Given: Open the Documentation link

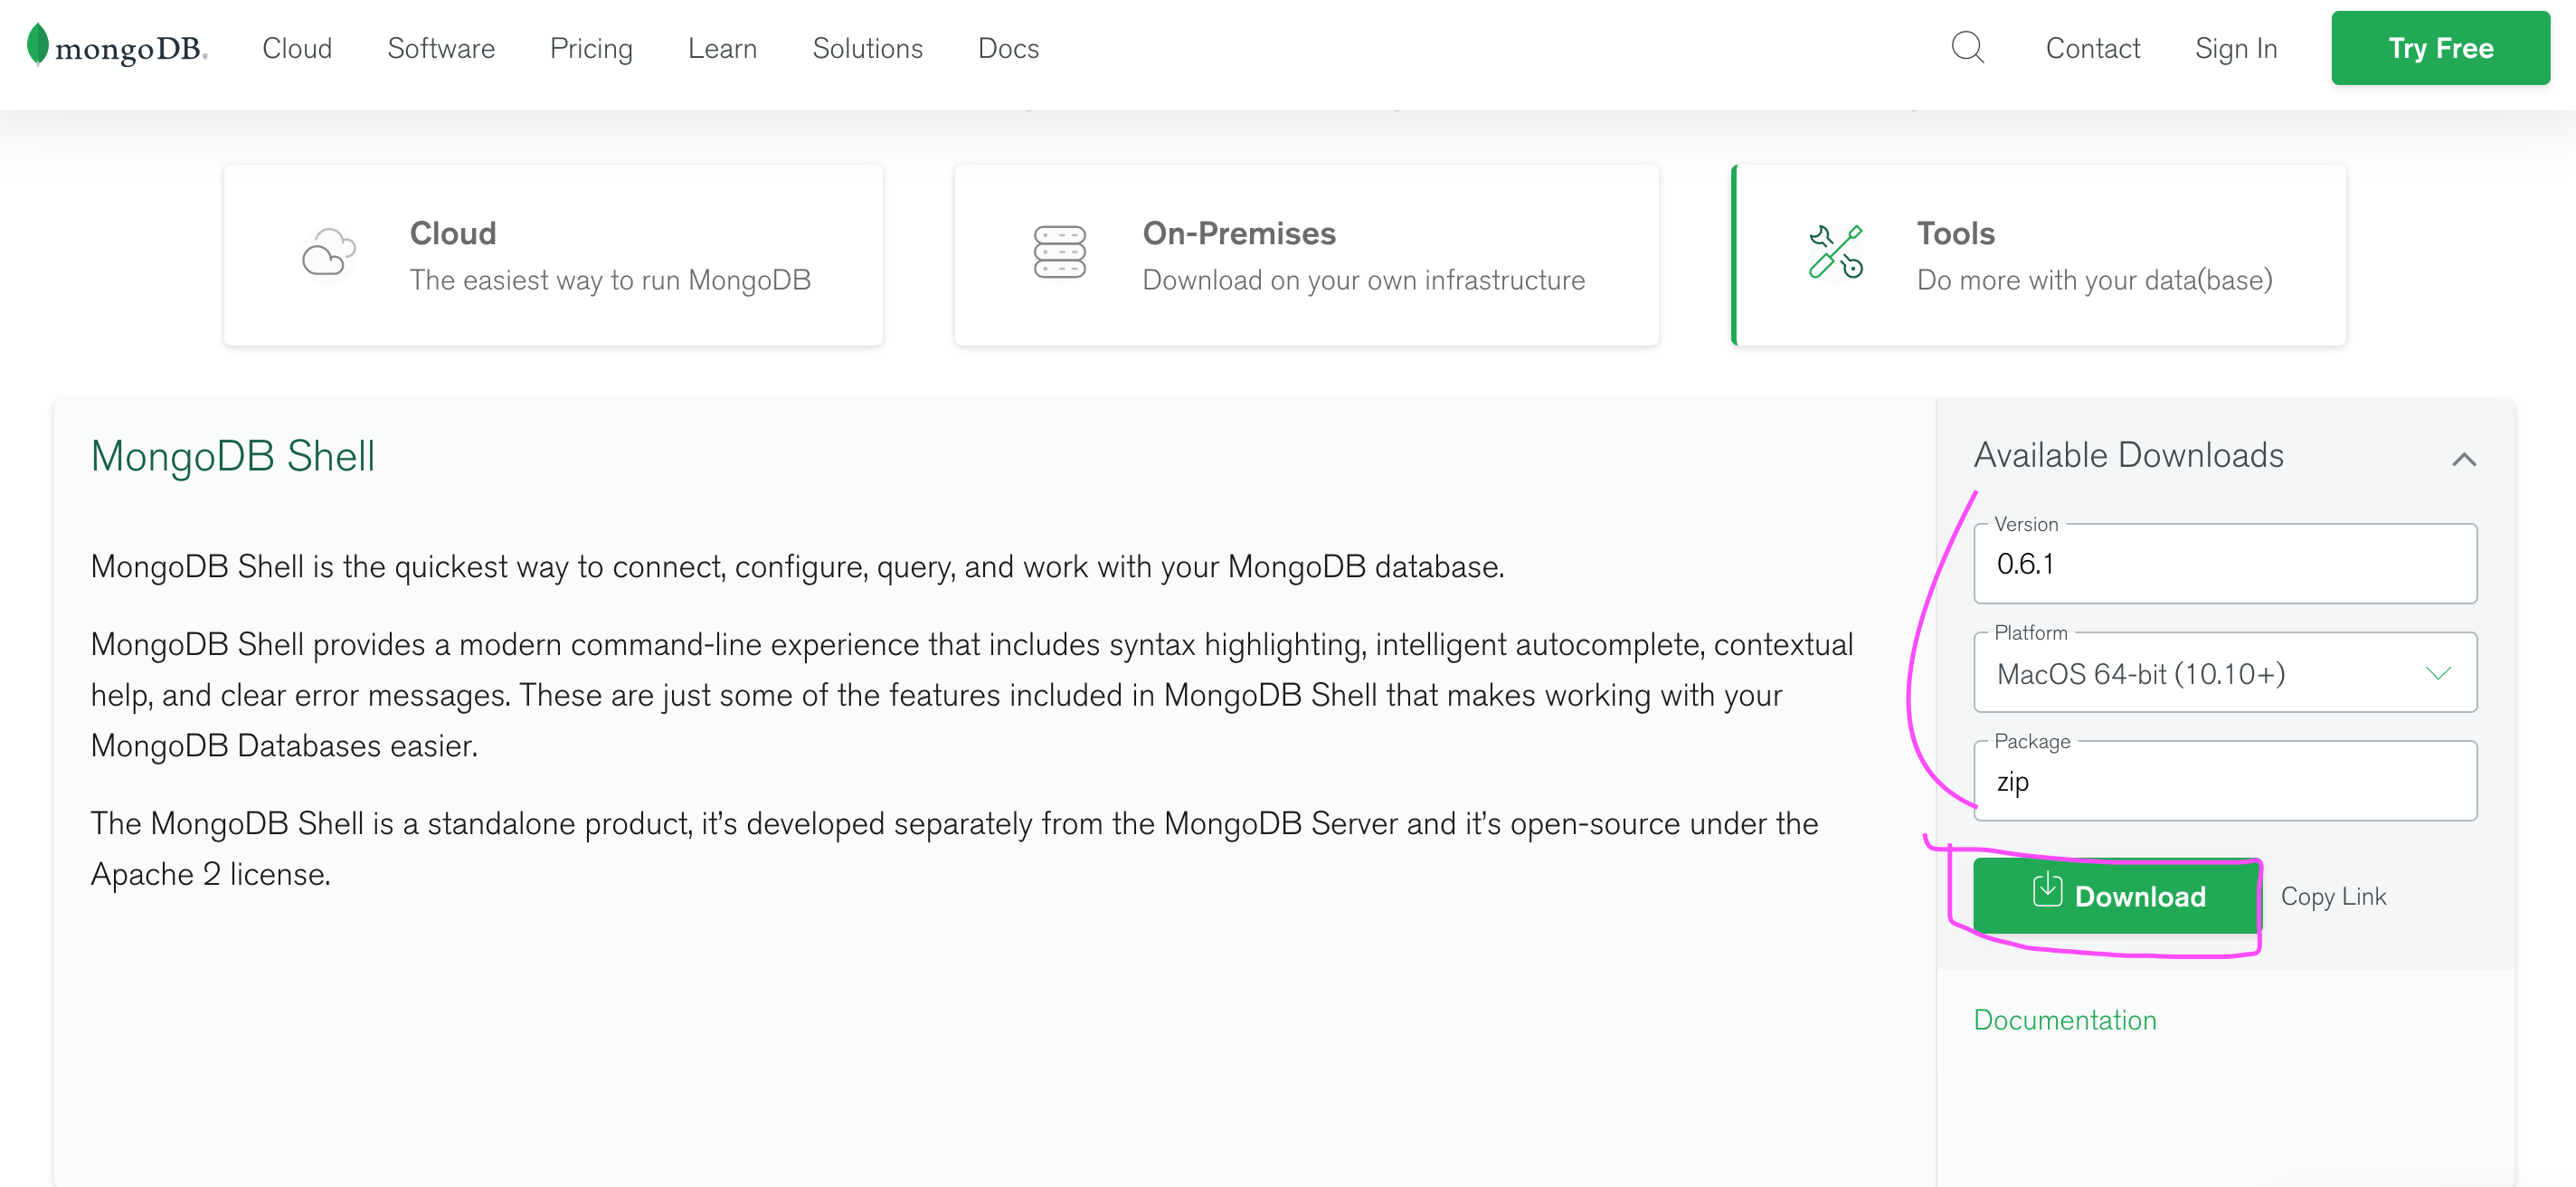Looking at the screenshot, I should pos(2064,1019).
